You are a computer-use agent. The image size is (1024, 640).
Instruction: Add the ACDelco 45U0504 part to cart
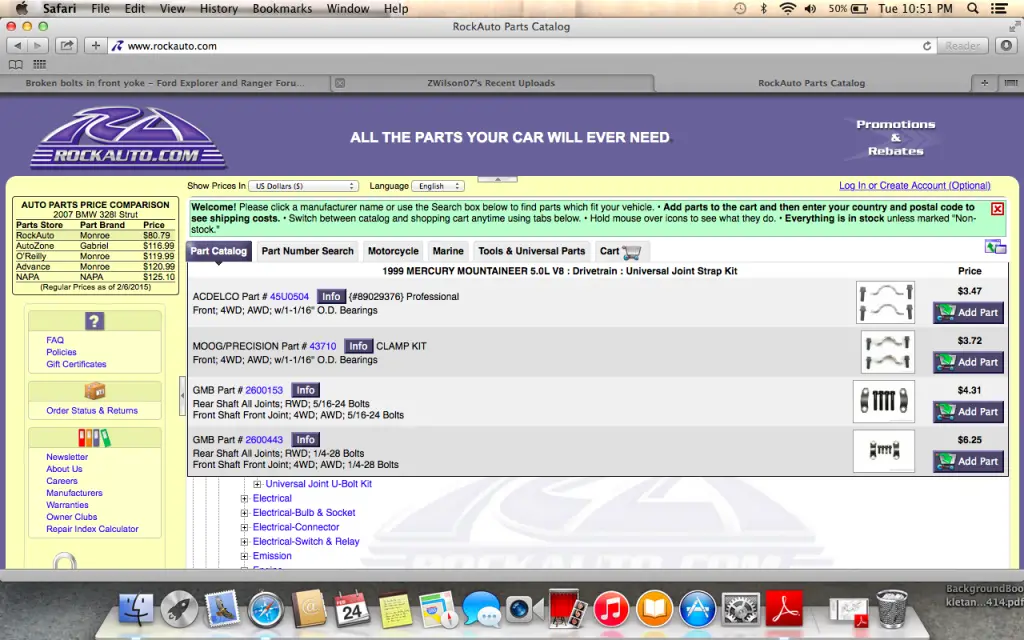(x=968, y=313)
